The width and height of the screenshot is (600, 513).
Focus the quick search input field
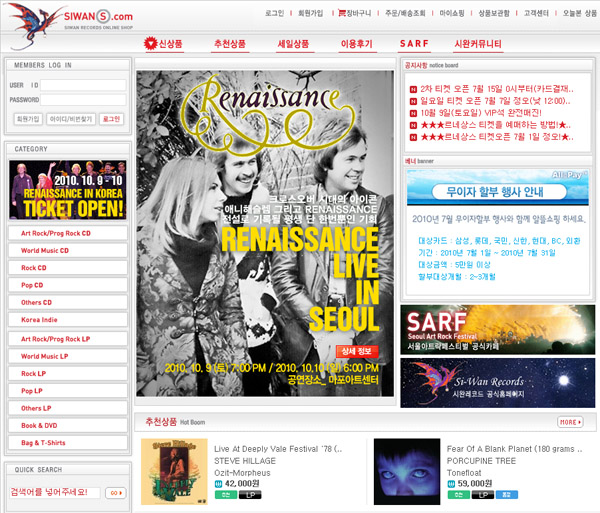click(55, 492)
